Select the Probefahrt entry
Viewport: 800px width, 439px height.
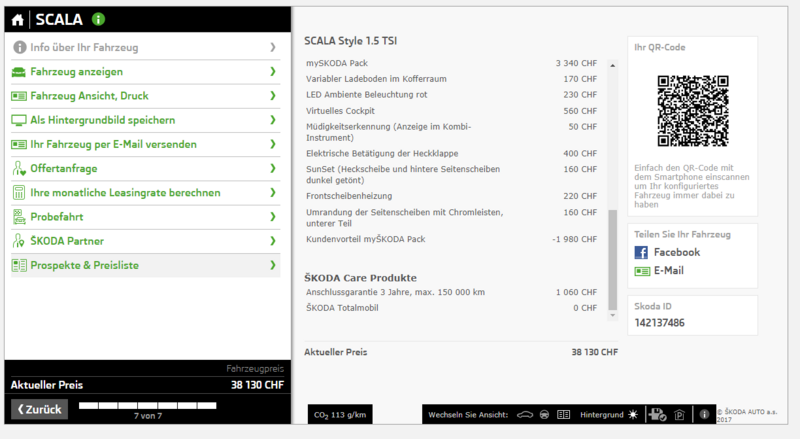tap(145, 217)
